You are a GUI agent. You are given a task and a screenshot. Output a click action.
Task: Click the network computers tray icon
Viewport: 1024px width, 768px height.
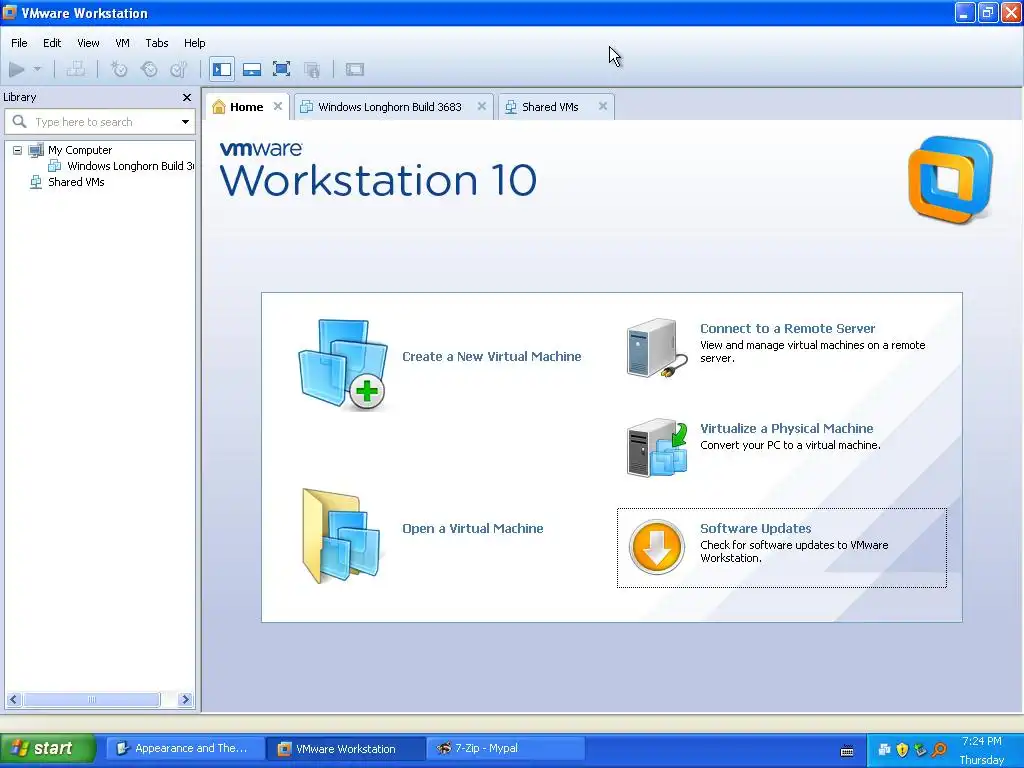coord(884,749)
